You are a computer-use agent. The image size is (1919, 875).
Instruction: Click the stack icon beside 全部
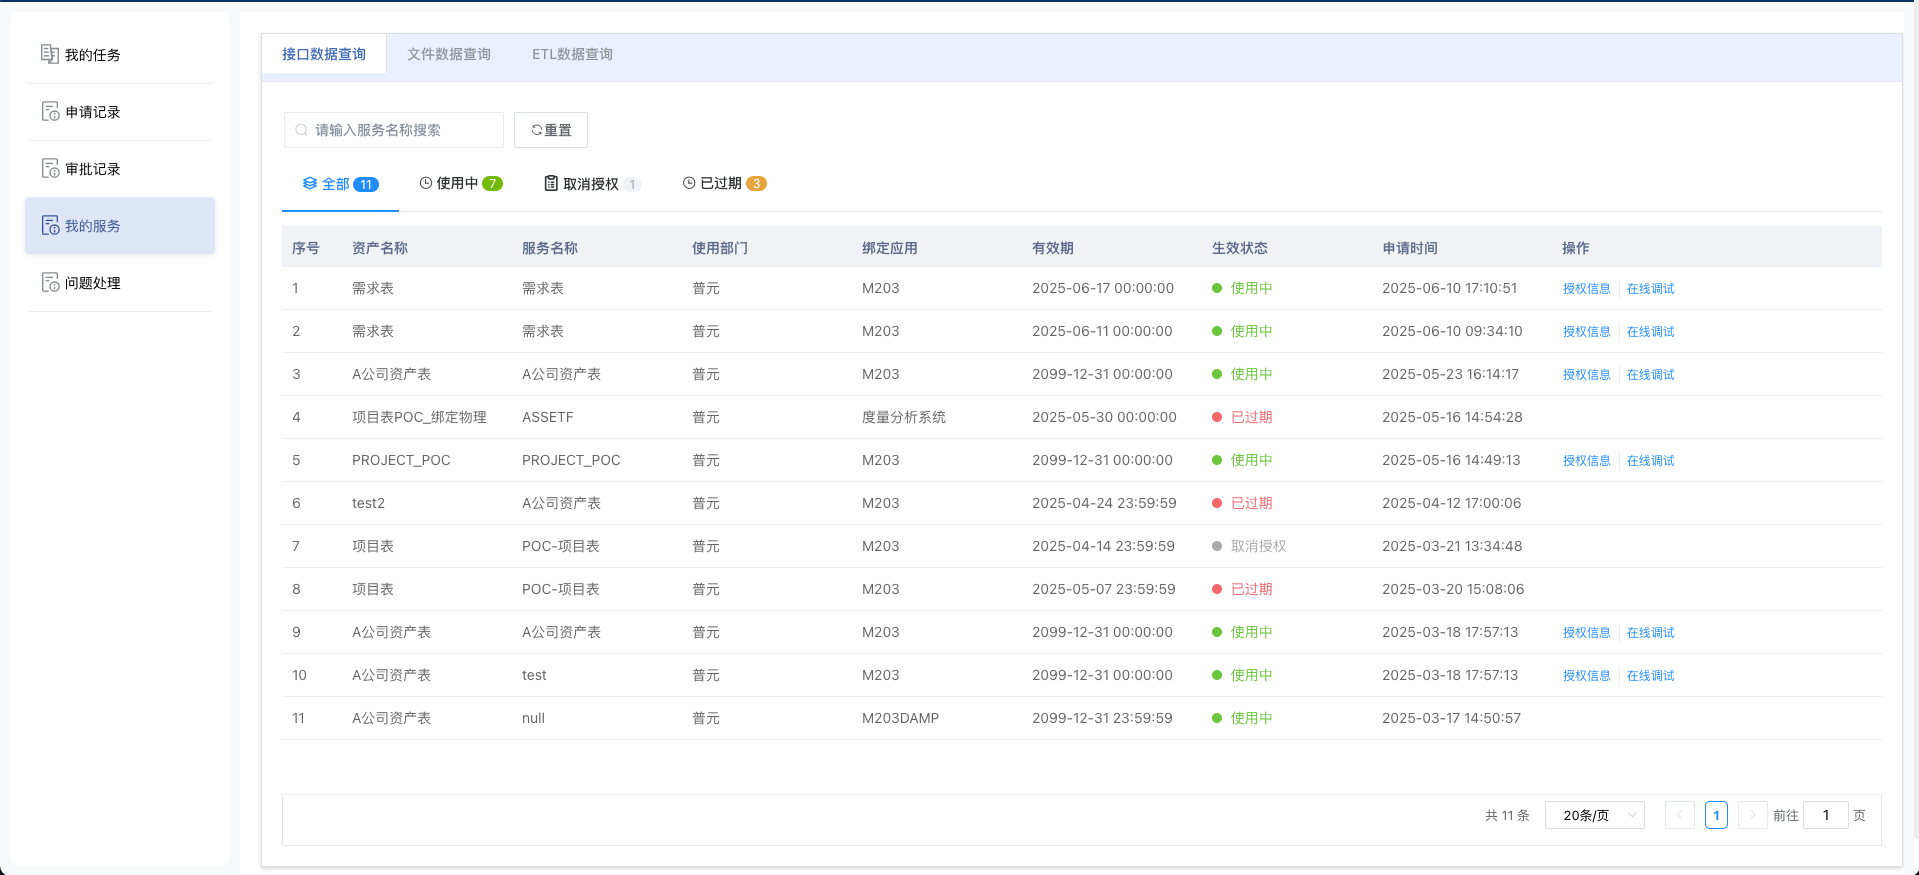click(x=310, y=183)
